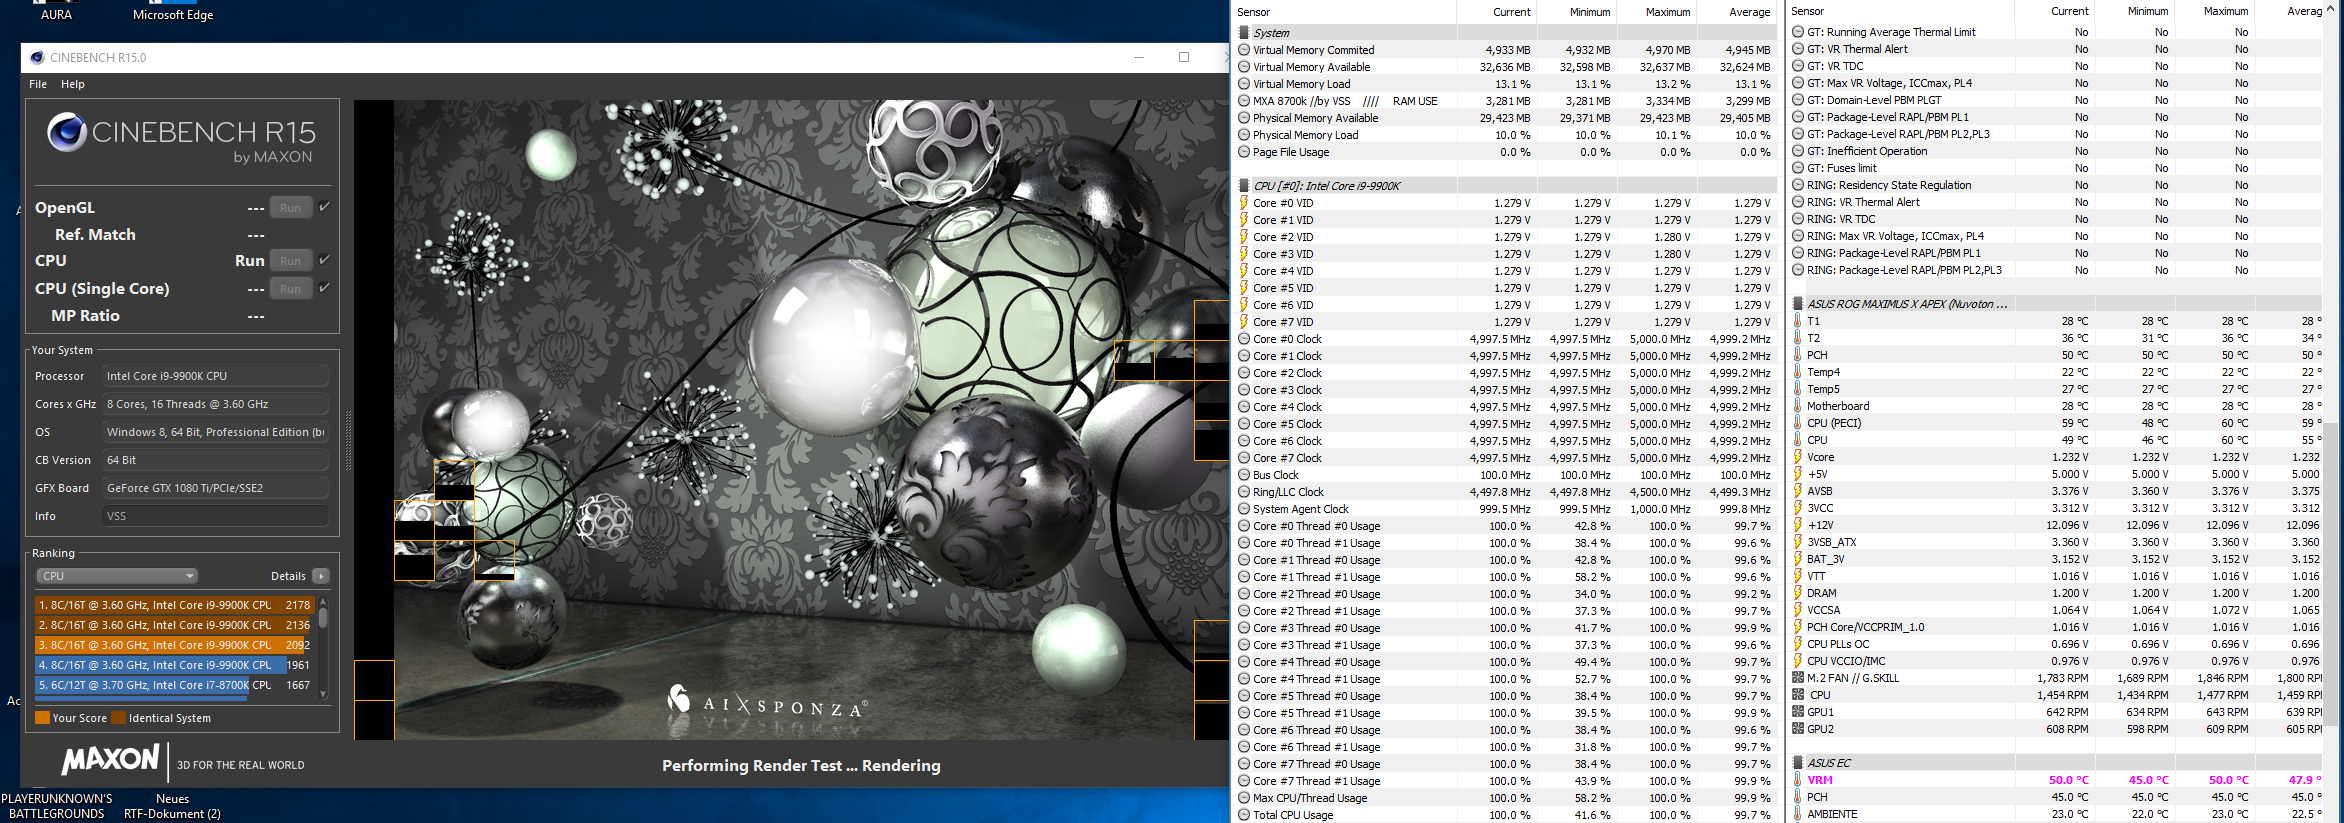The height and width of the screenshot is (823, 2344).
Task: Click the MXA 8700k RAM USE sensor row
Action: 1505,101
